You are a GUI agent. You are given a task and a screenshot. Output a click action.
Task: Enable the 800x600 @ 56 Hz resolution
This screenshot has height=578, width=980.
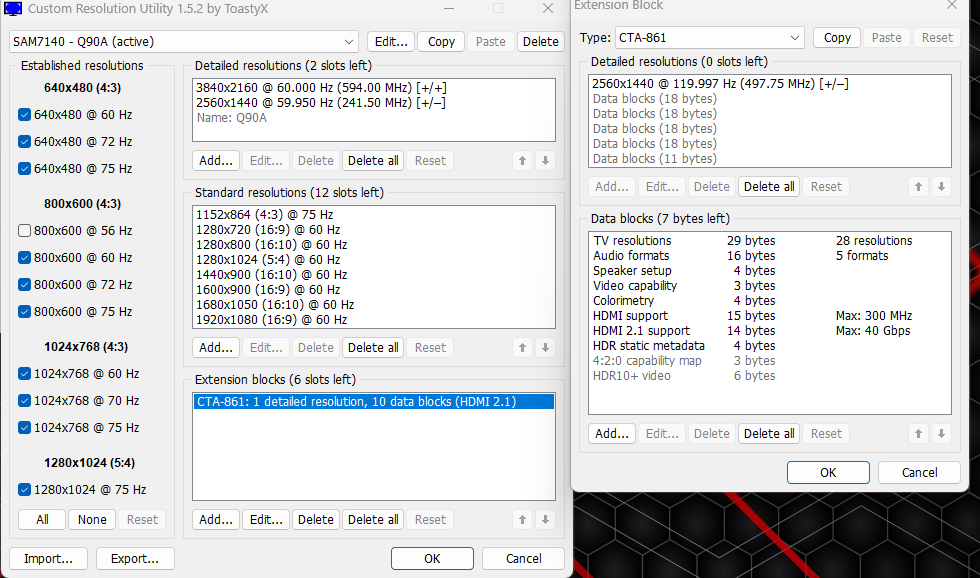click(25, 230)
